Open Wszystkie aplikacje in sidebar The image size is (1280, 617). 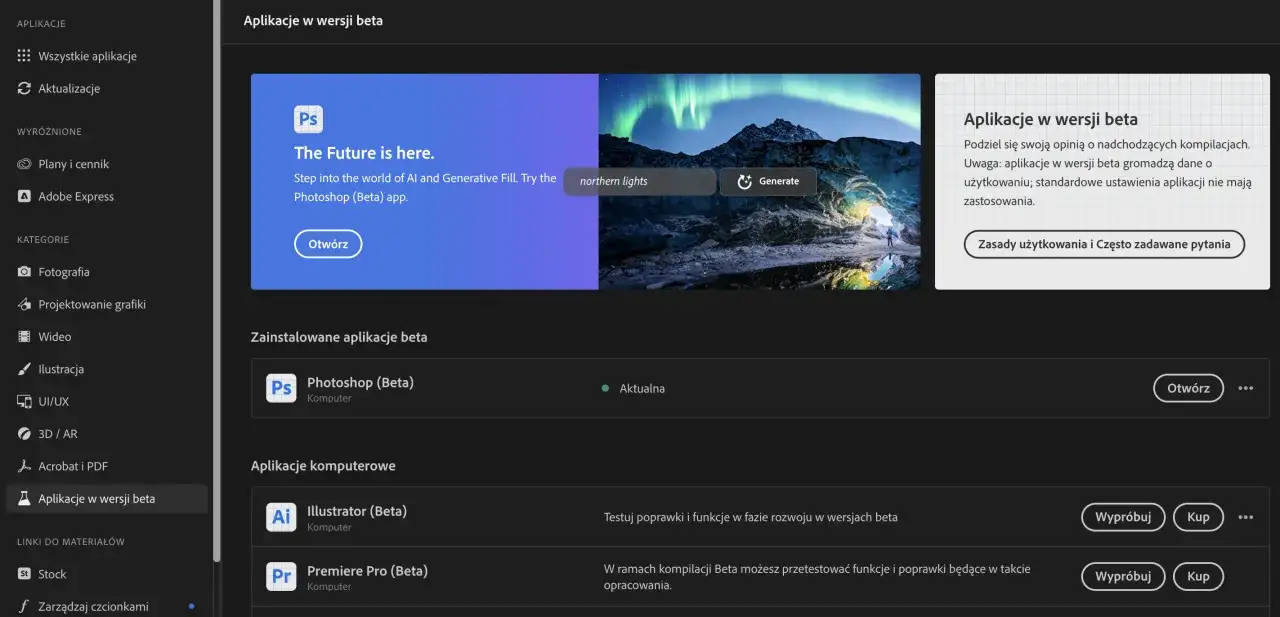[x=87, y=57]
